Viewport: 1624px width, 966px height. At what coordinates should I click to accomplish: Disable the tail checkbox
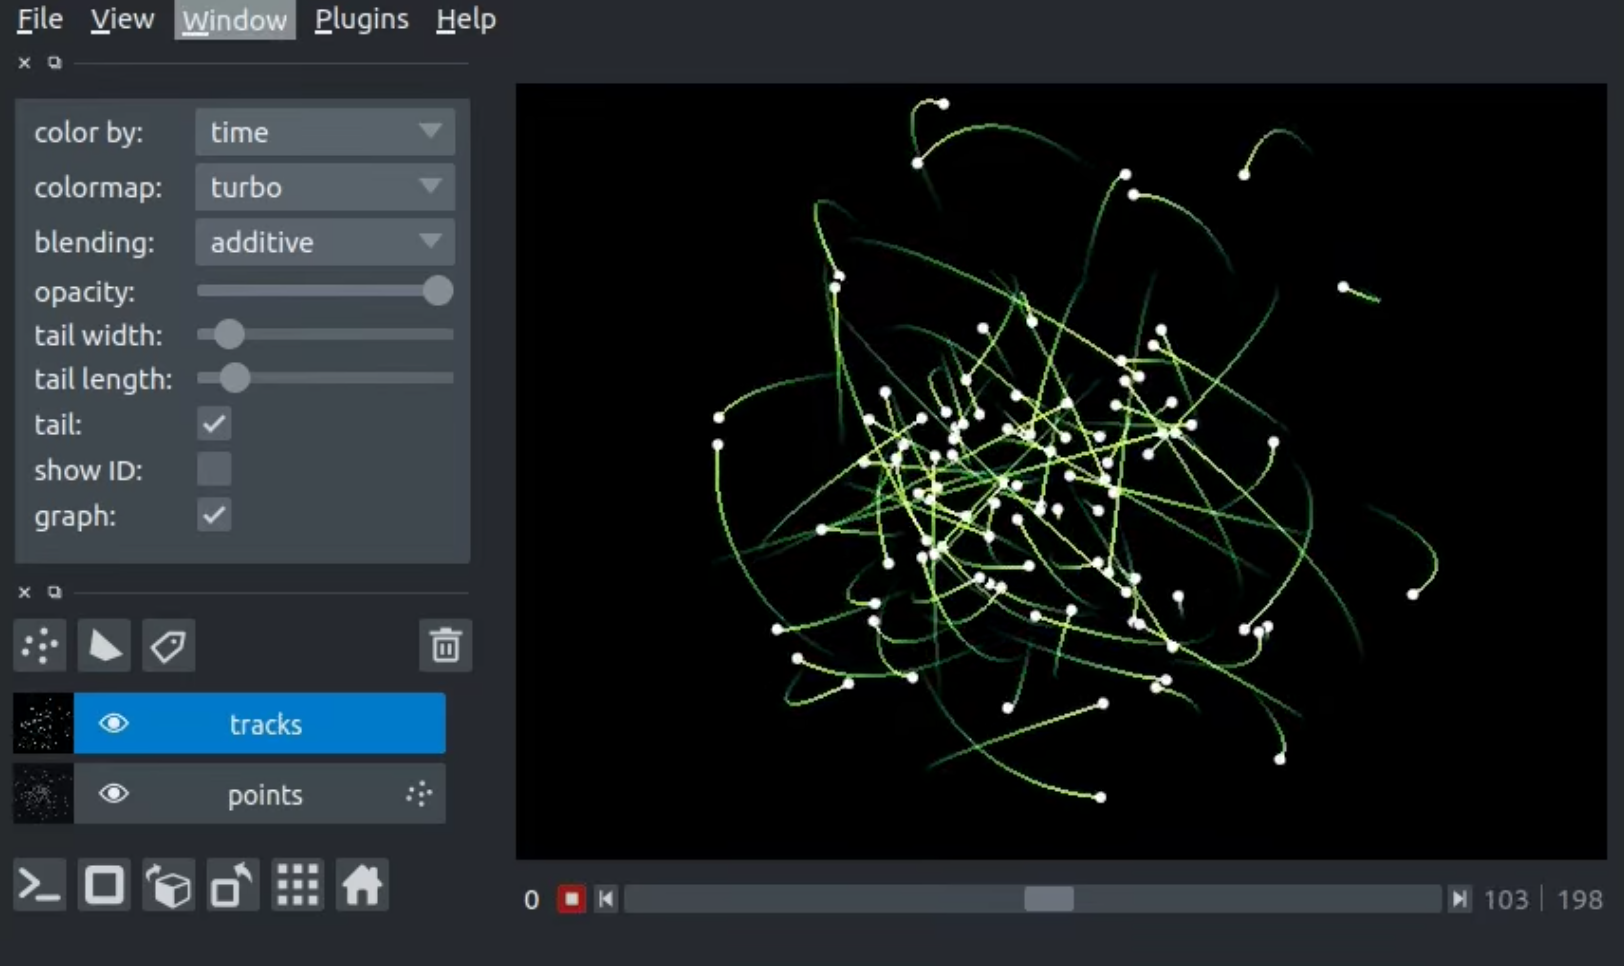214,424
